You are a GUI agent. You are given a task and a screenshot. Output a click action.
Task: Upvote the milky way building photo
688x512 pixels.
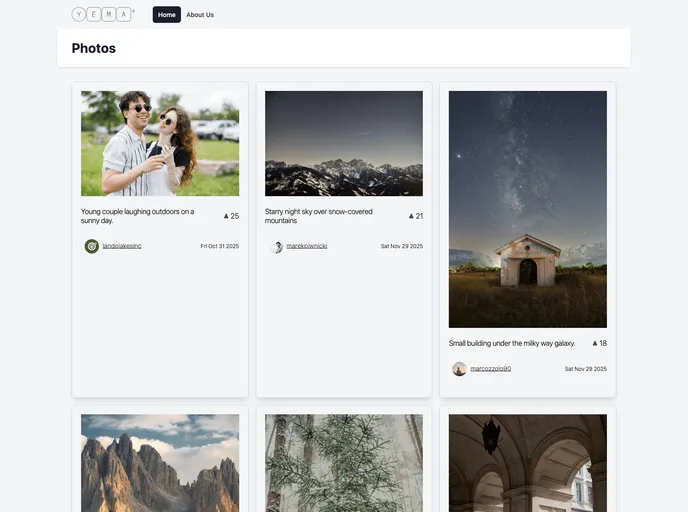click(598, 343)
